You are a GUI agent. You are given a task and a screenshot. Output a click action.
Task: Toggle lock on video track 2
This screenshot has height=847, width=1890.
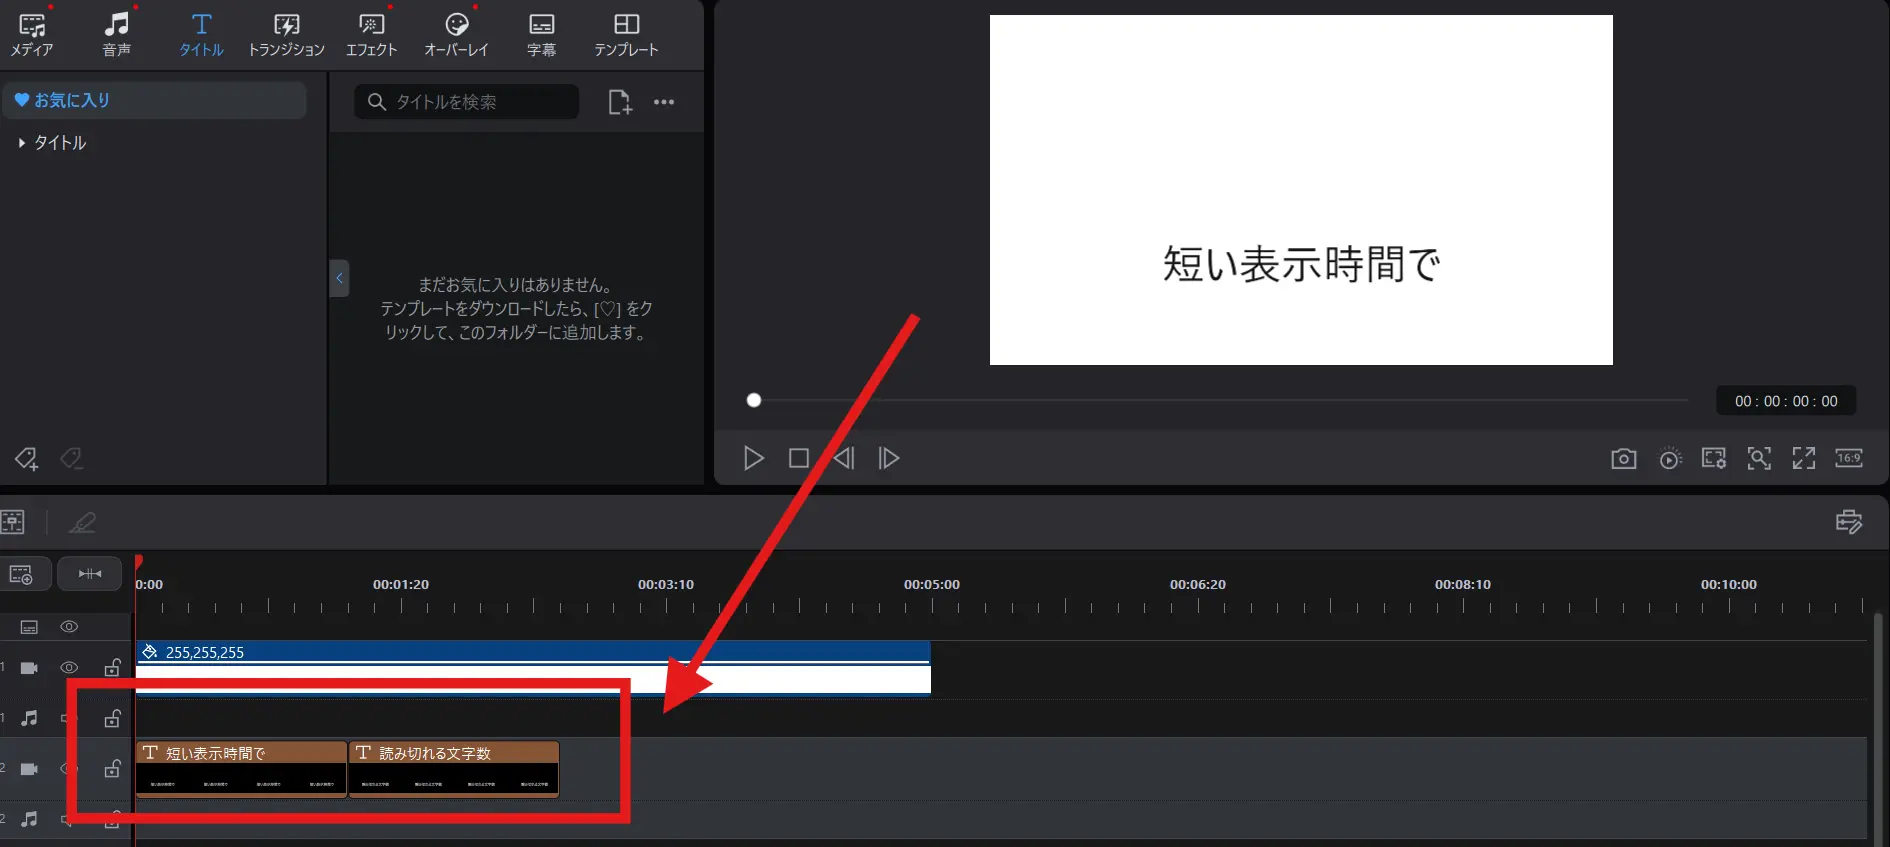pyautogui.click(x=113, y=768)
